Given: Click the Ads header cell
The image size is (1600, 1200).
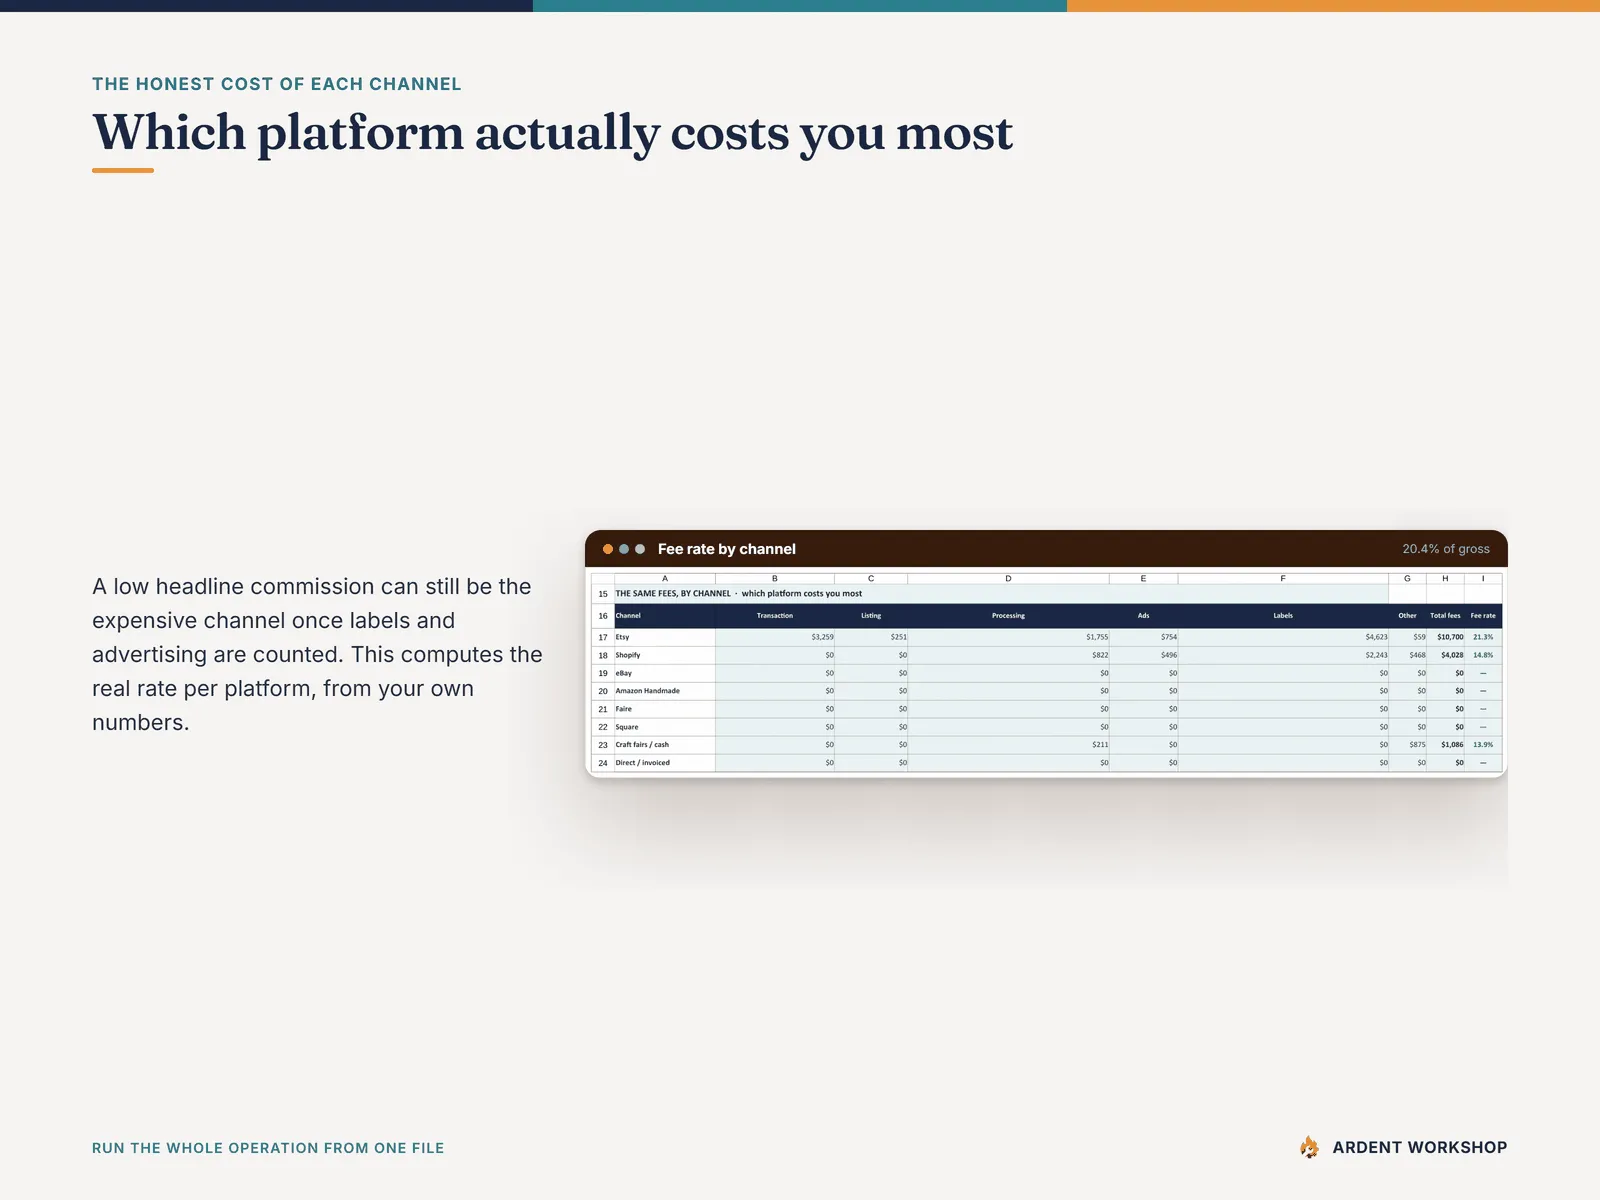Looking at the screenshot, I should [1143, 616].
